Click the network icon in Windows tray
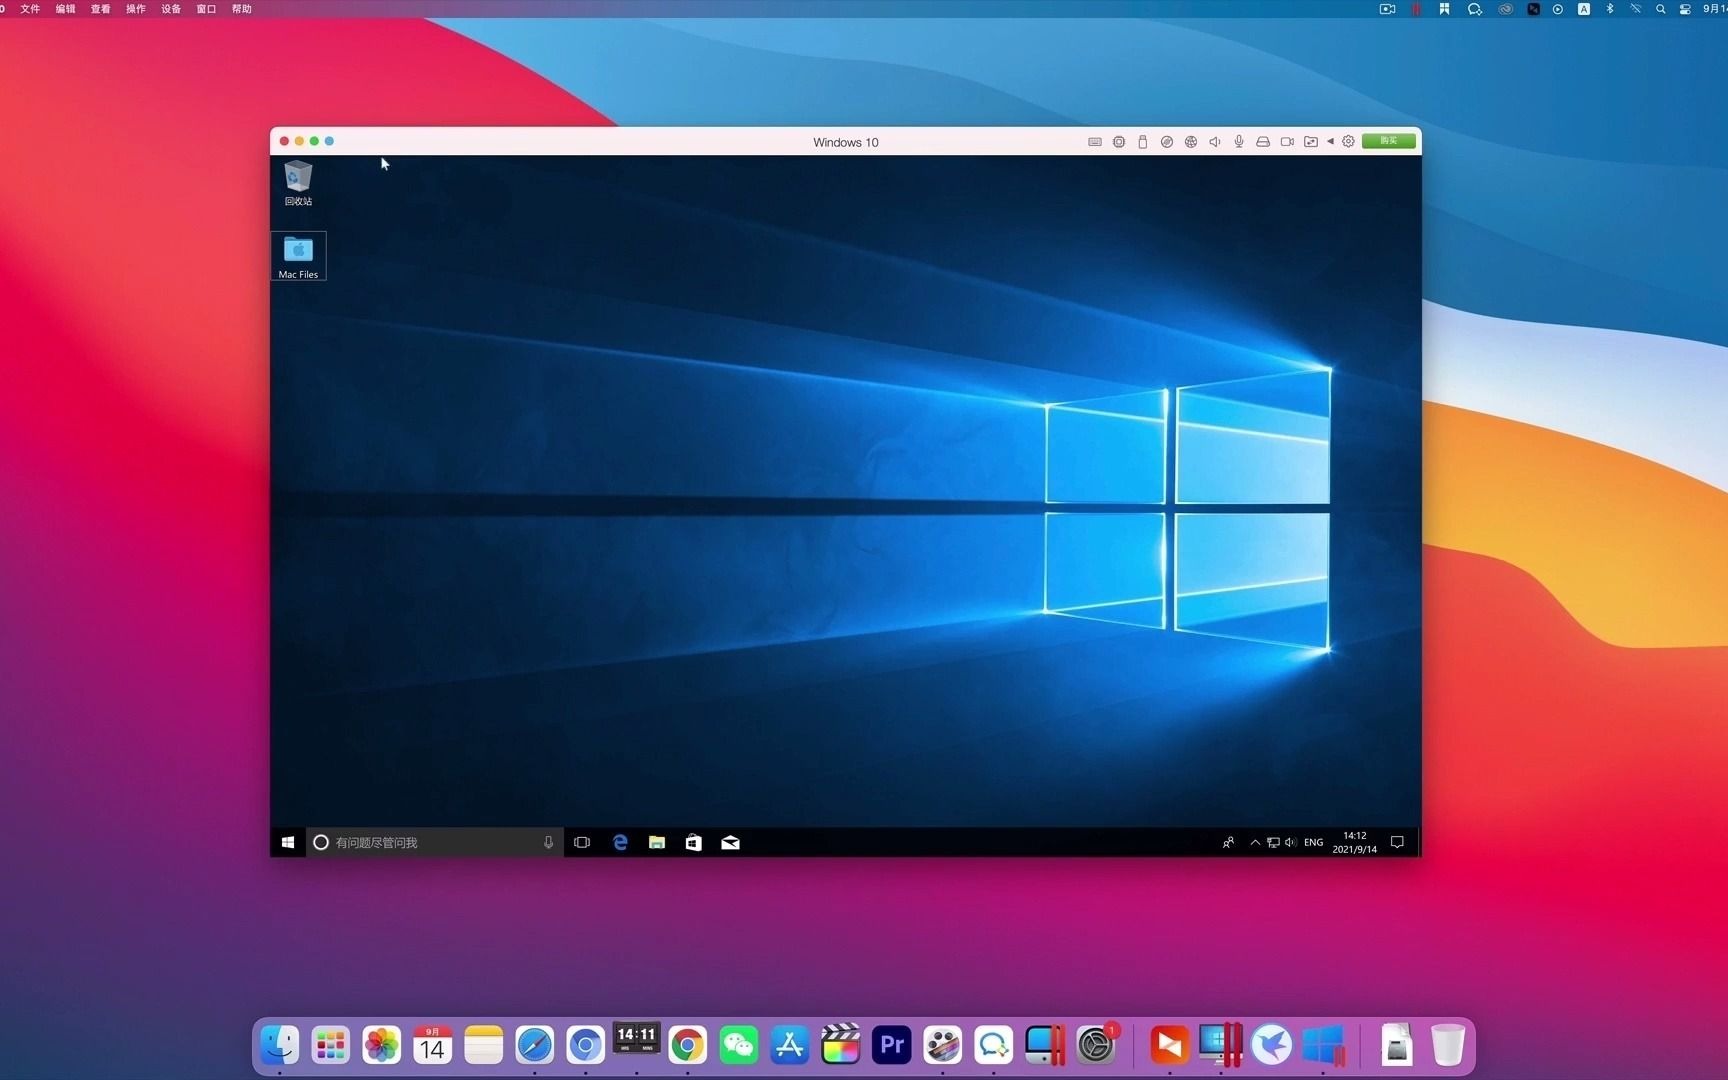 [1273, 843]
